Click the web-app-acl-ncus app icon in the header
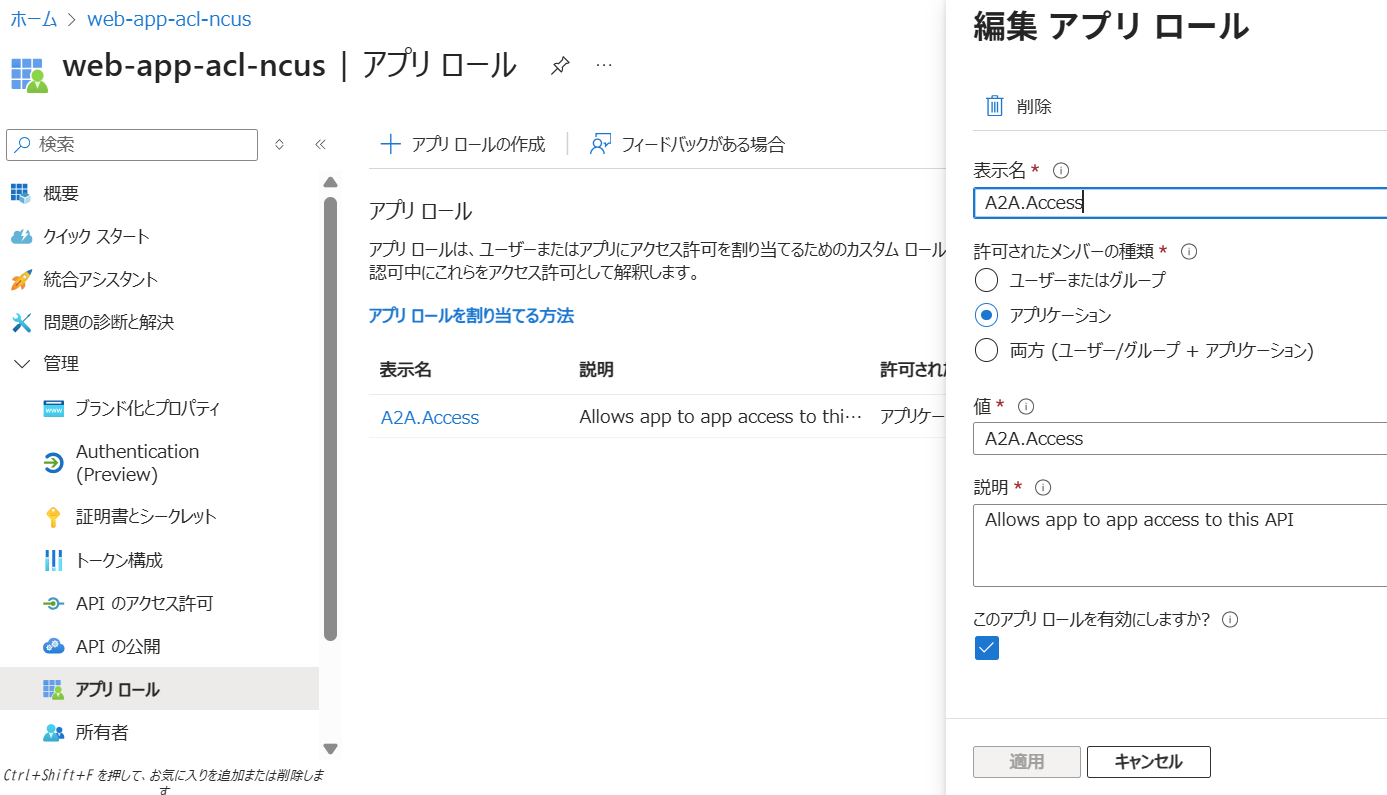This screenshot has width=1387, height=795. coord(29,75)
